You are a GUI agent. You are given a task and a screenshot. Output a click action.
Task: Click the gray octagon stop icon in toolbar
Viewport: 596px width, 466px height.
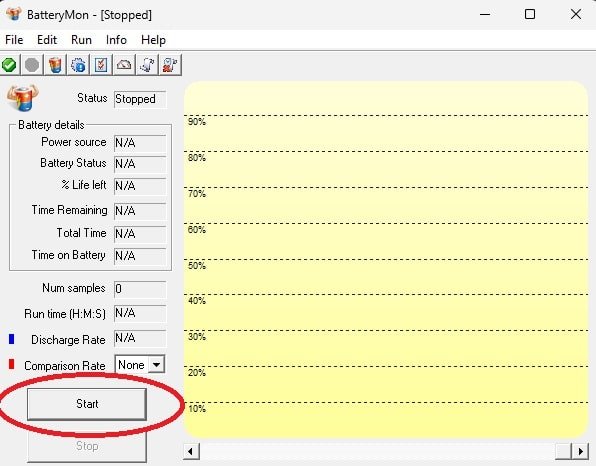pyautogui.click(x=32, y=65)
